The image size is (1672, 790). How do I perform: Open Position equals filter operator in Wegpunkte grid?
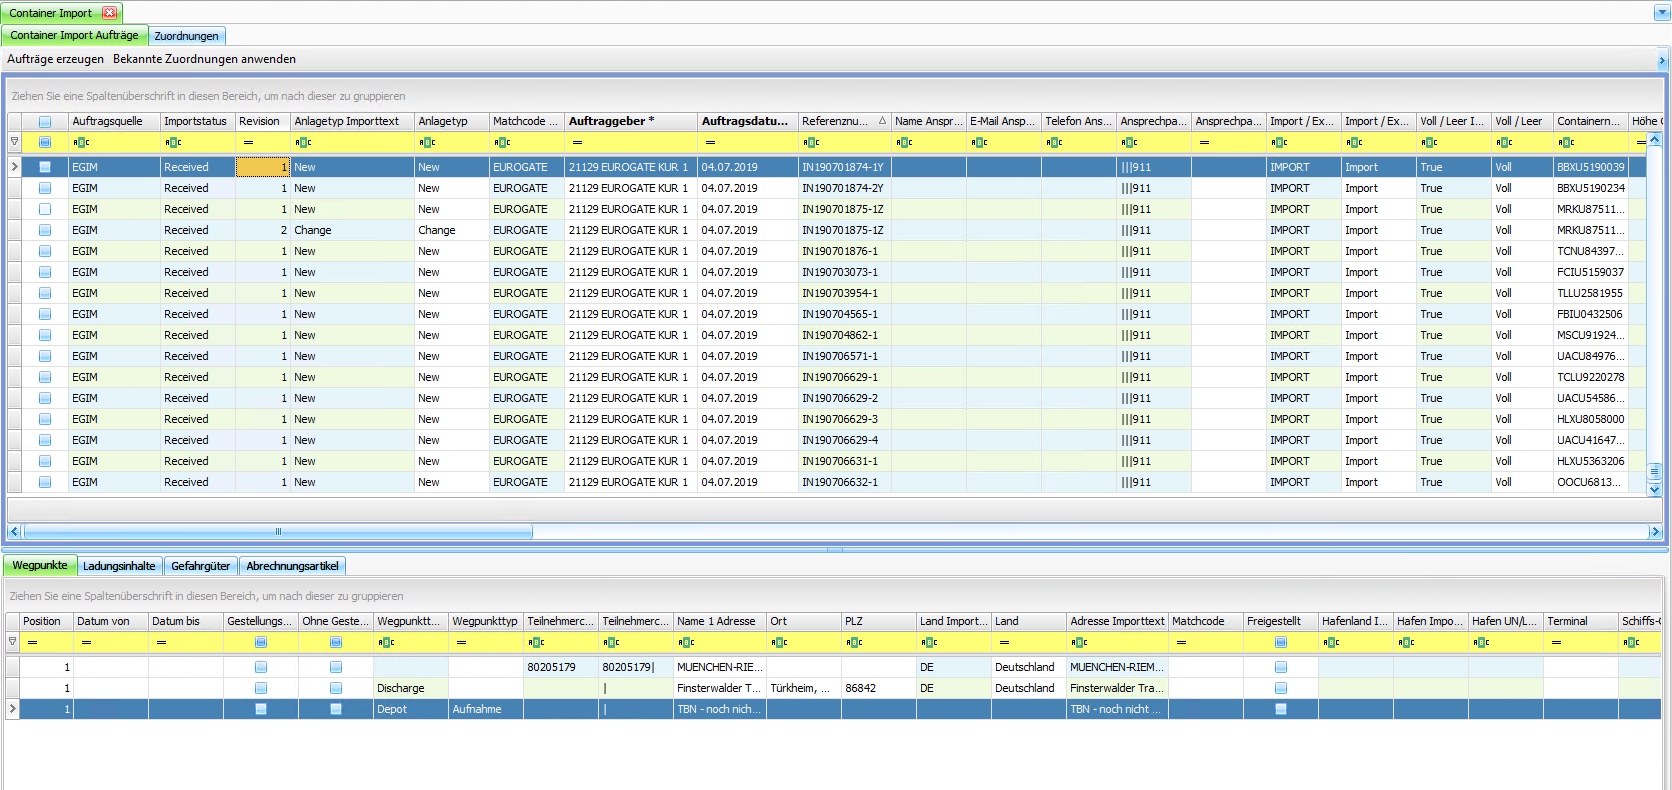(31, 642)
